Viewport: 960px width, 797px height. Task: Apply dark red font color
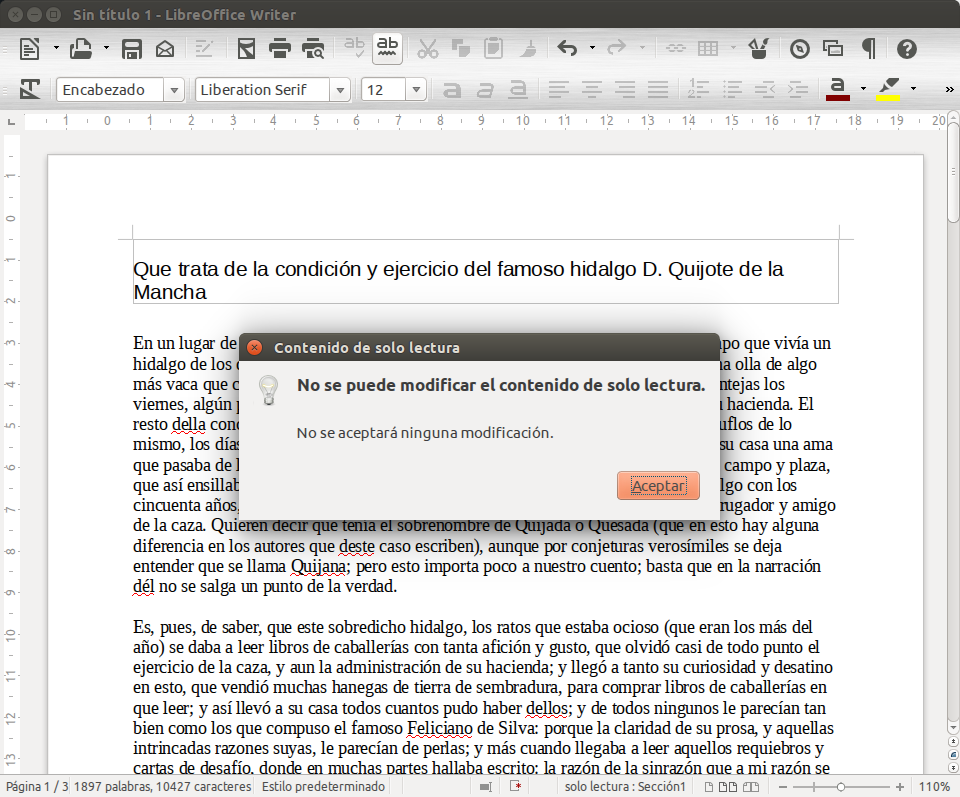pos(838,89)
